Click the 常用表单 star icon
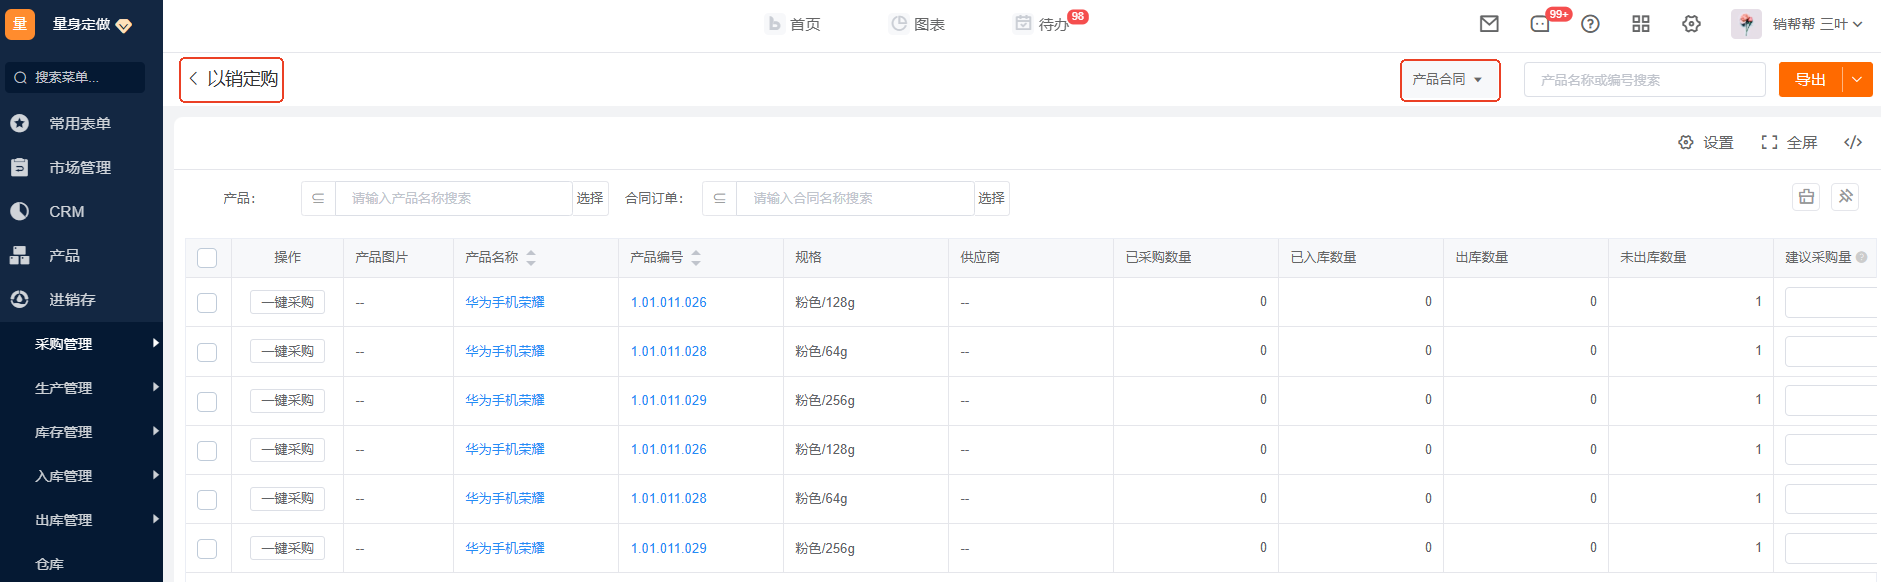 tap(19, 123)
